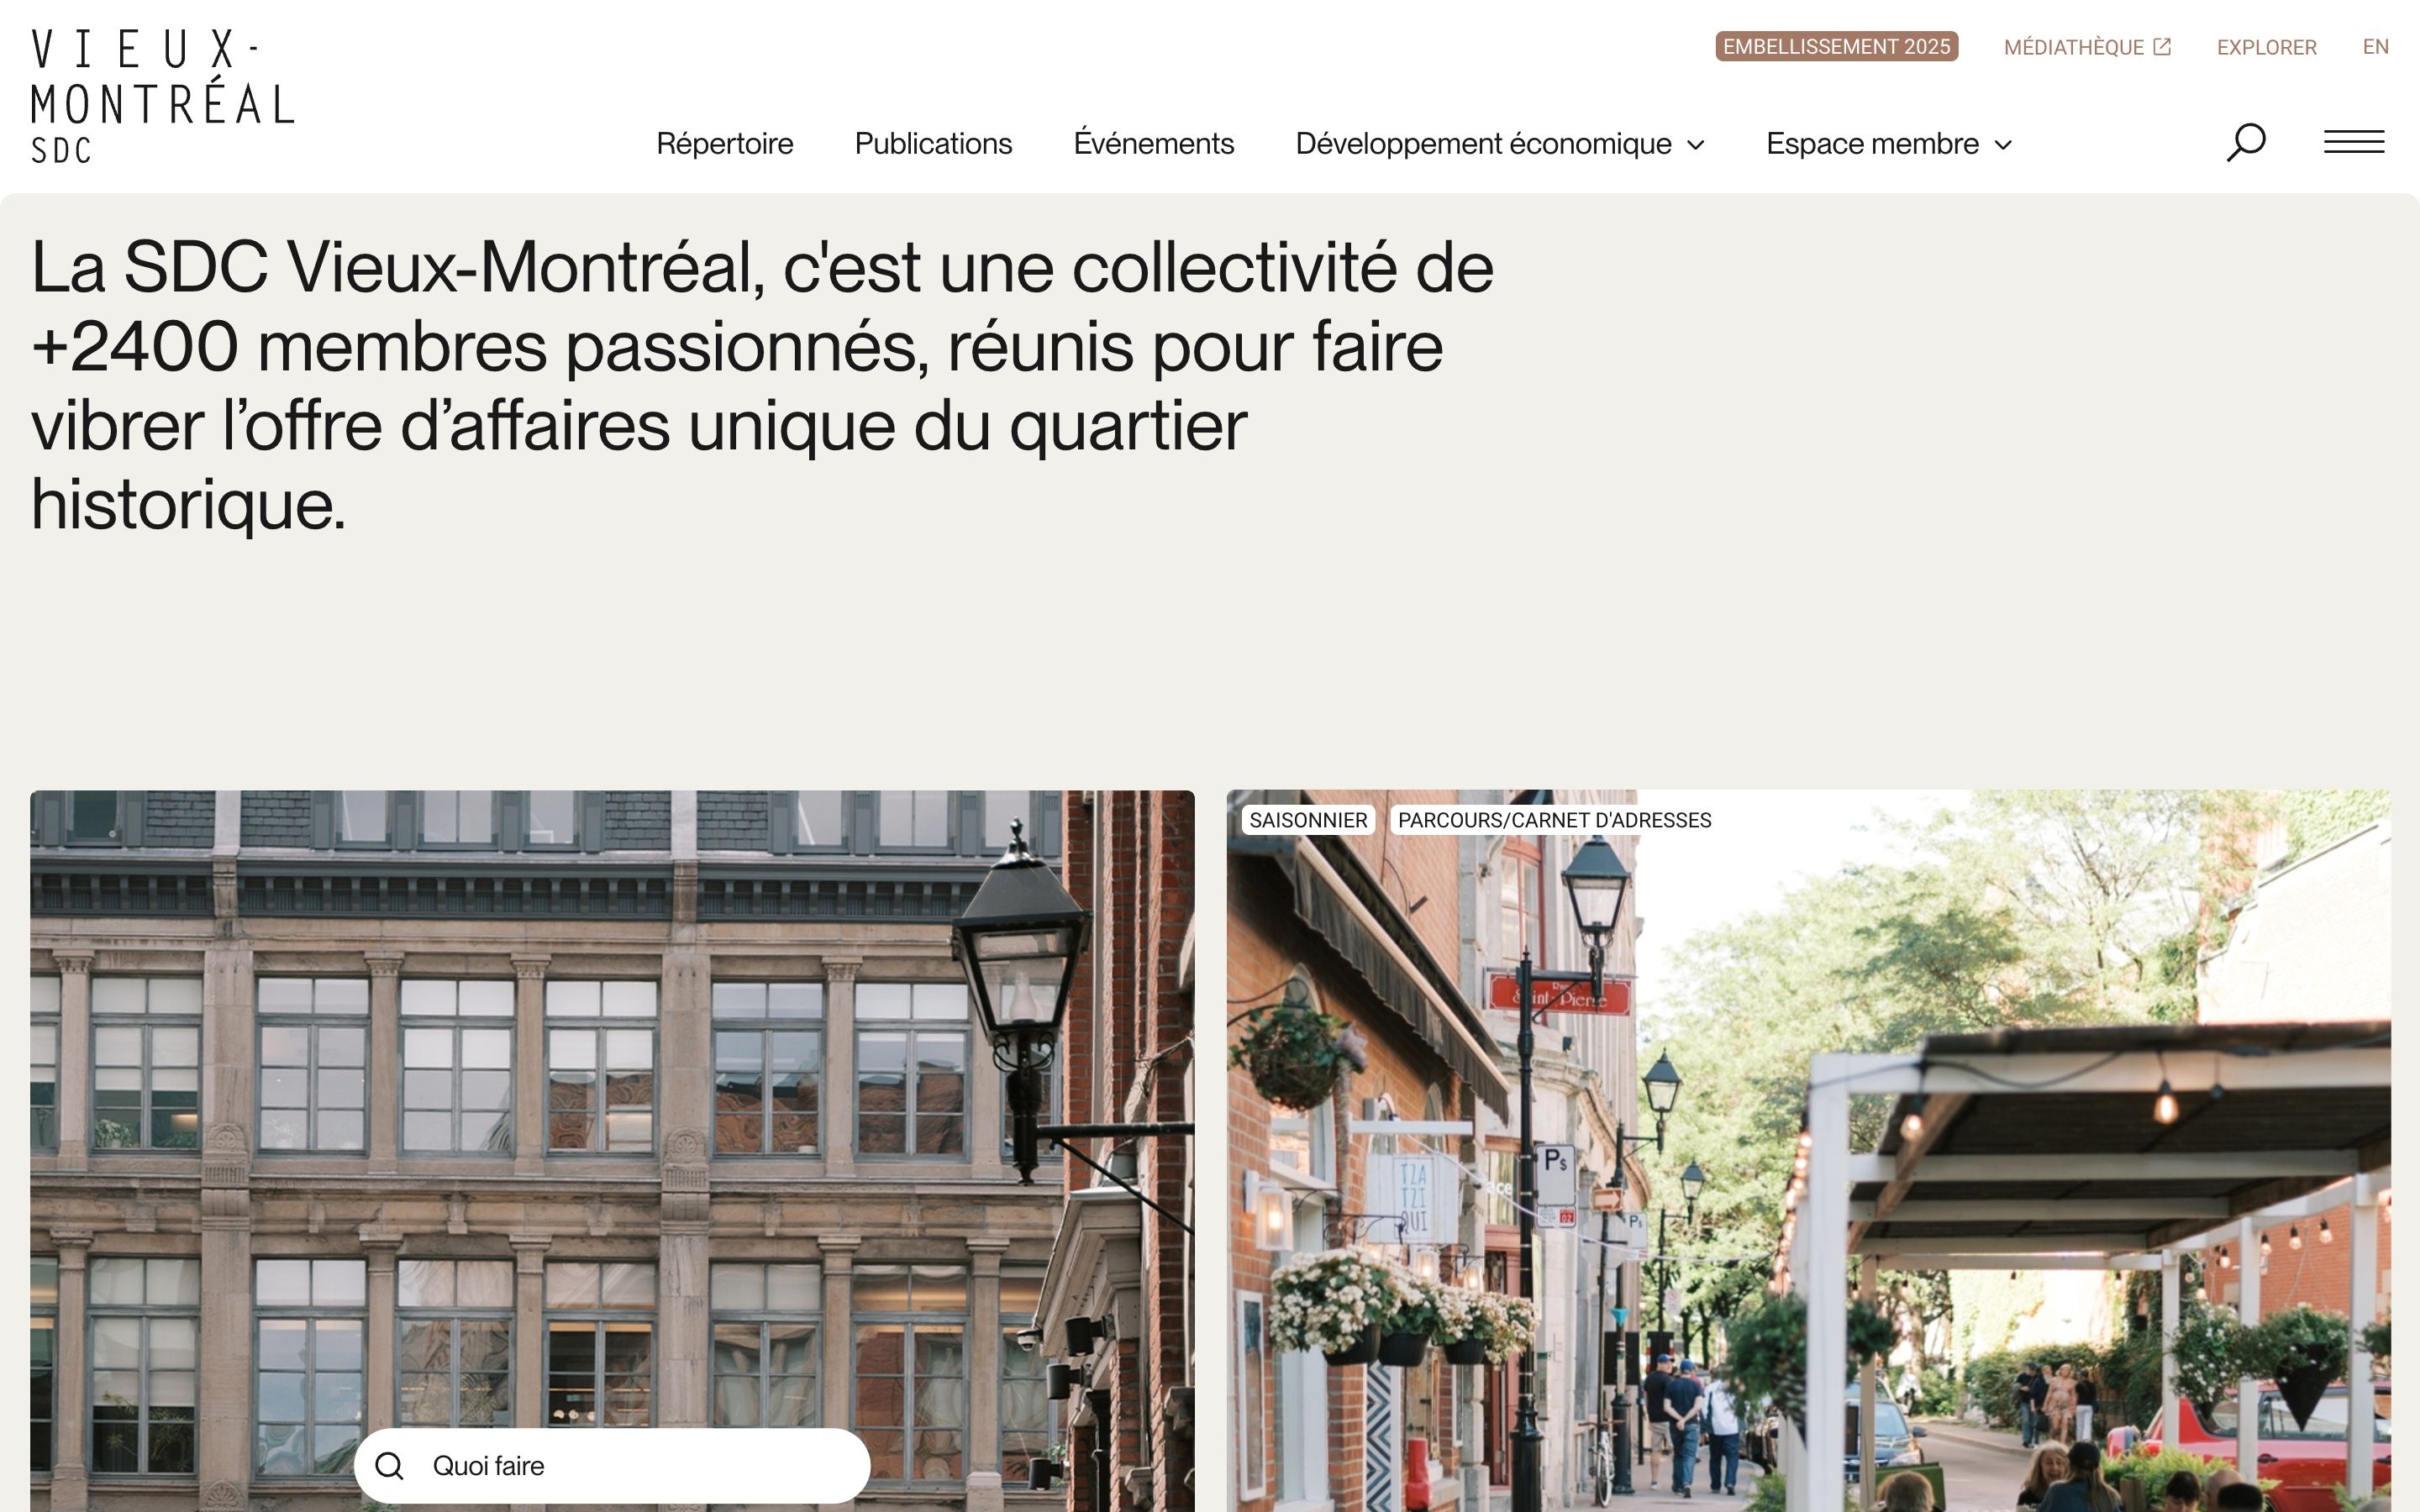Select the Saisonnier tag

pos(1308,820)
